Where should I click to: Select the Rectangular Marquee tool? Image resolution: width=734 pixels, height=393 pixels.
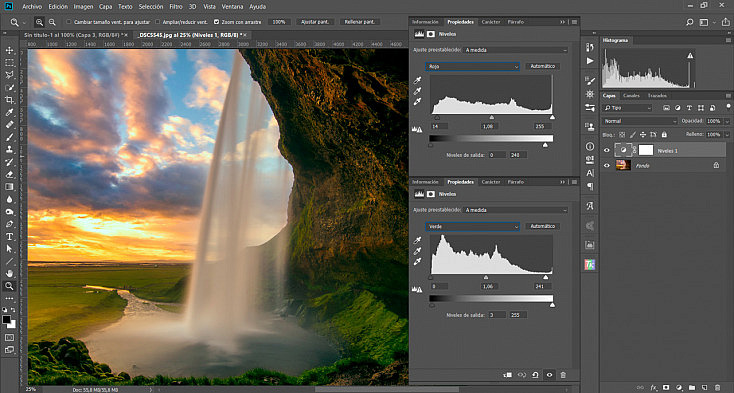(x=9, y=63)
